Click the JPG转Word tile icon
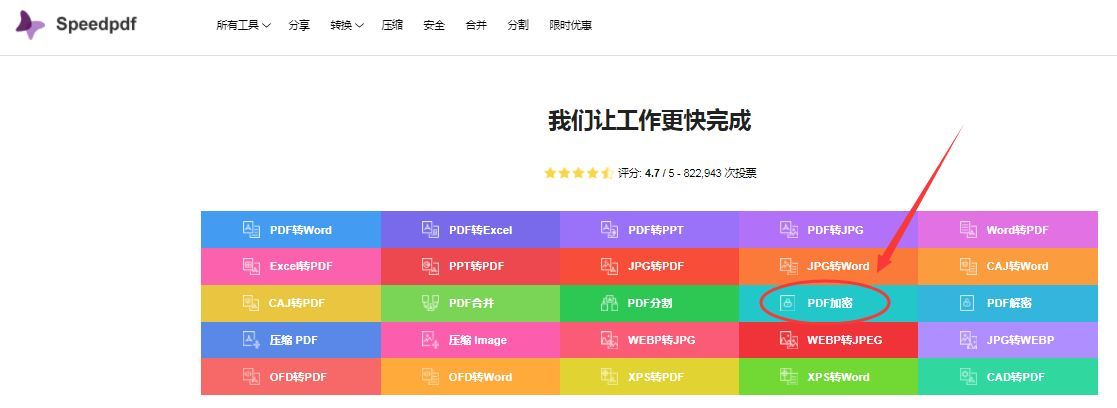Viewport: 1117px width, 408px height. (789, 266)
